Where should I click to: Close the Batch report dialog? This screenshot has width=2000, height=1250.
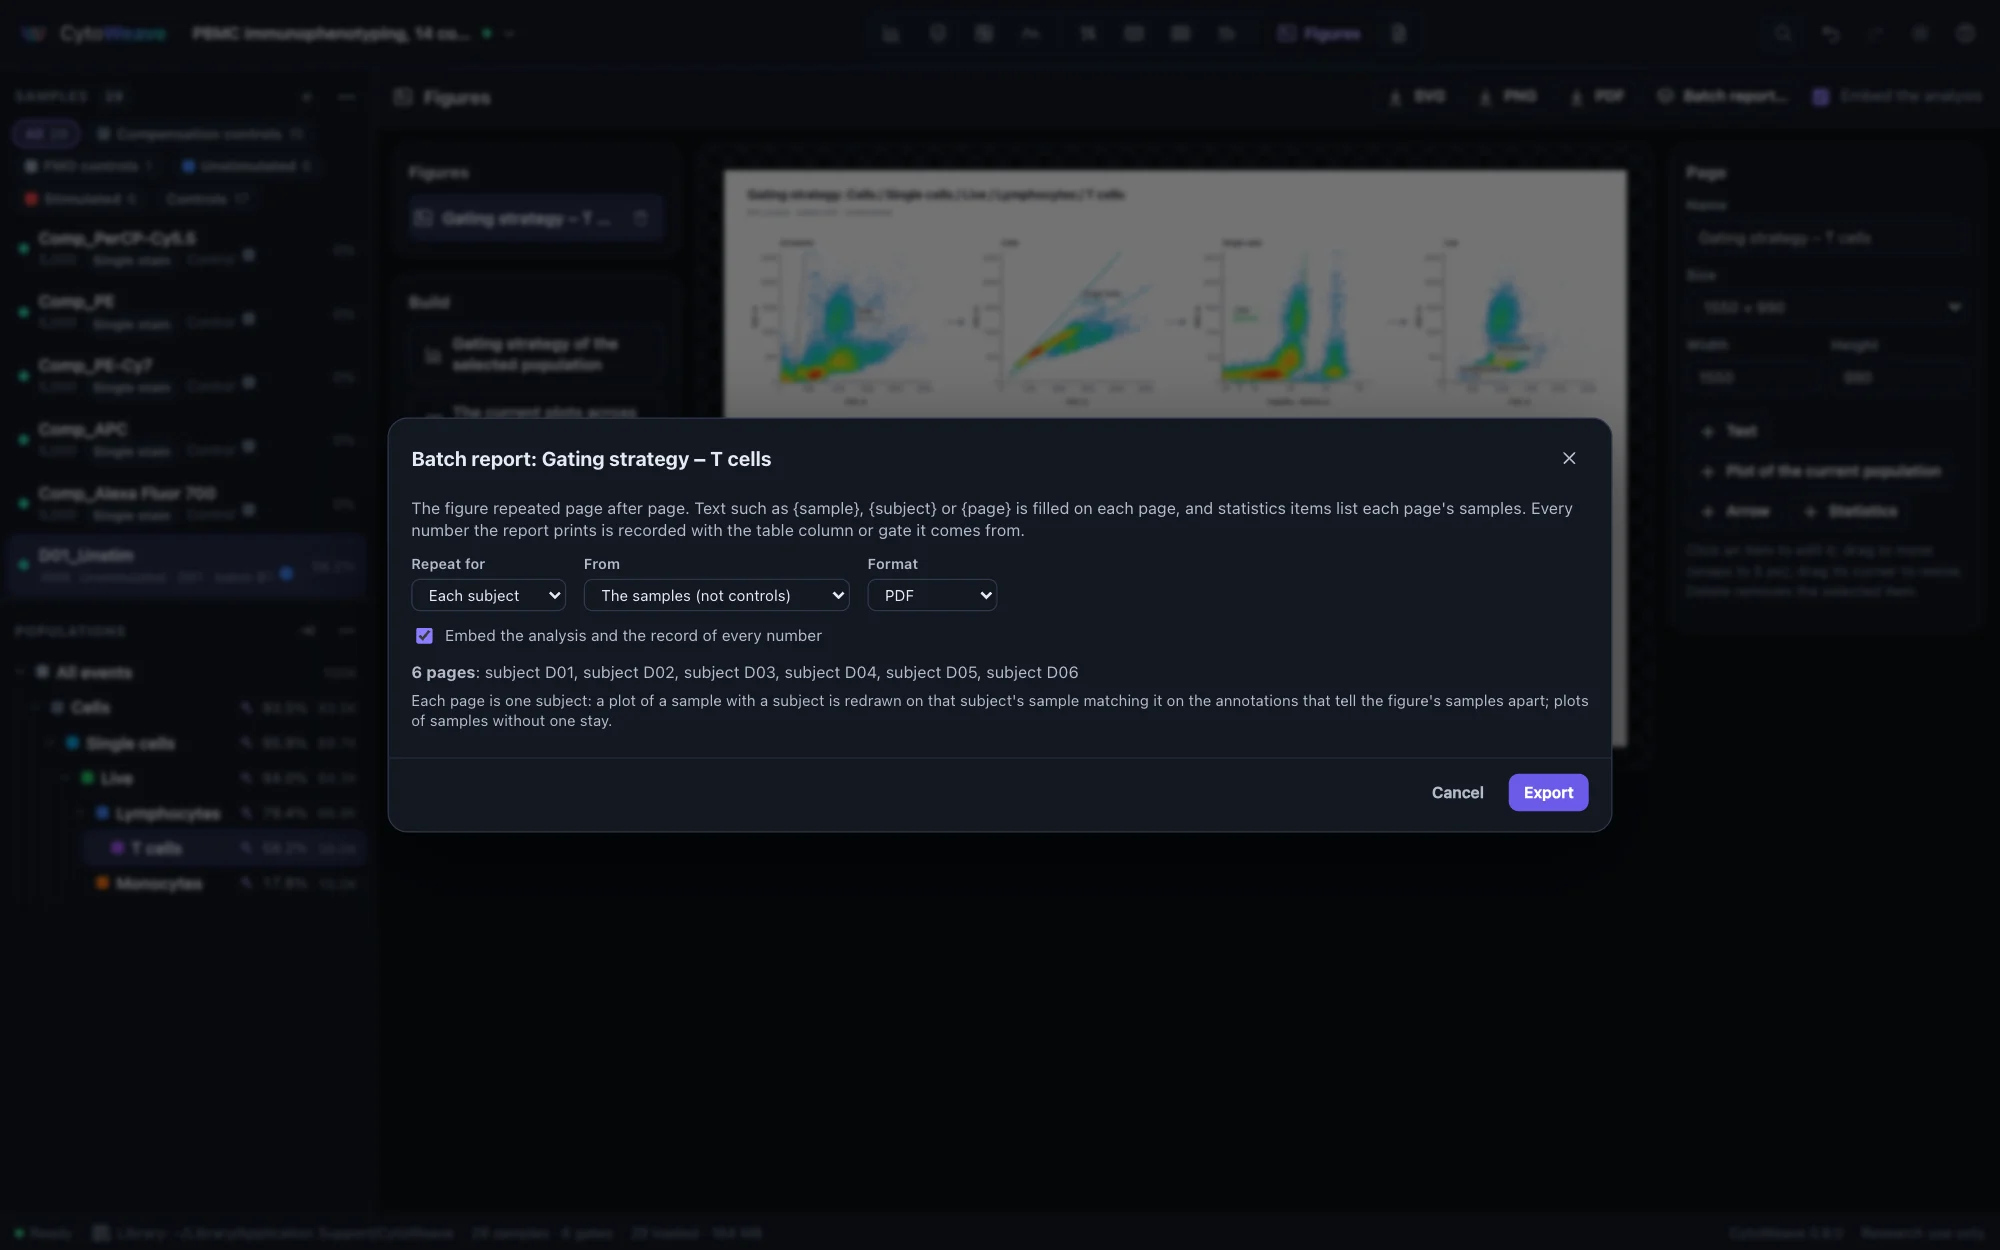click(1569, 458)
